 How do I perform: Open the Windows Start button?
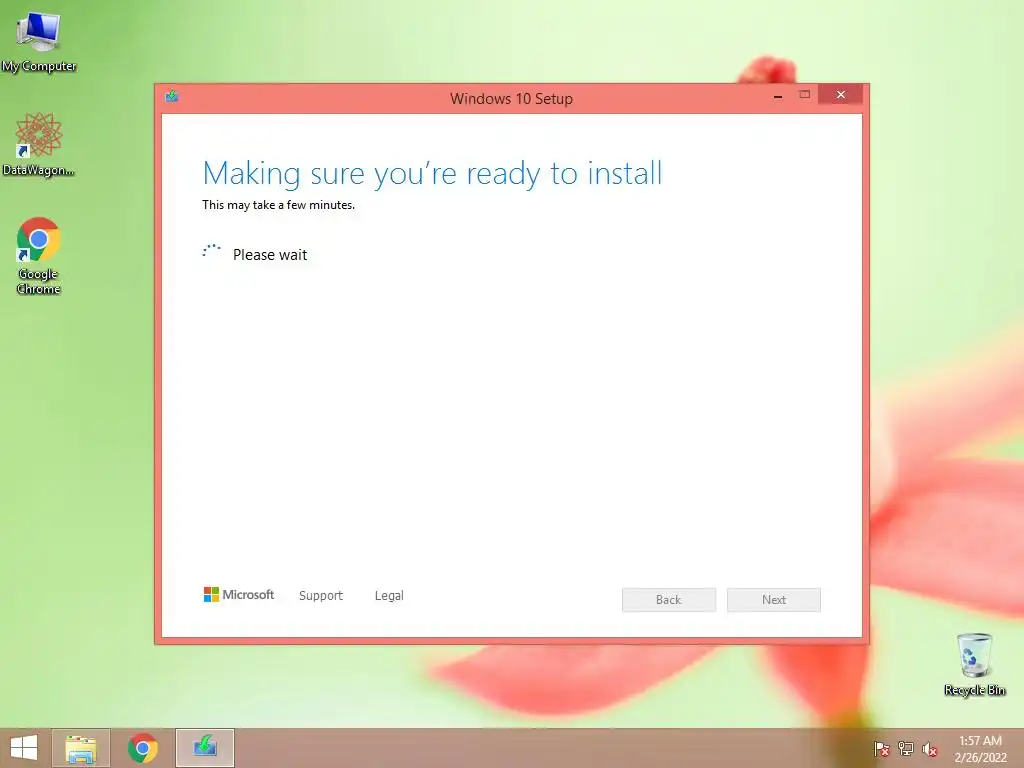(x=24, y=748)
